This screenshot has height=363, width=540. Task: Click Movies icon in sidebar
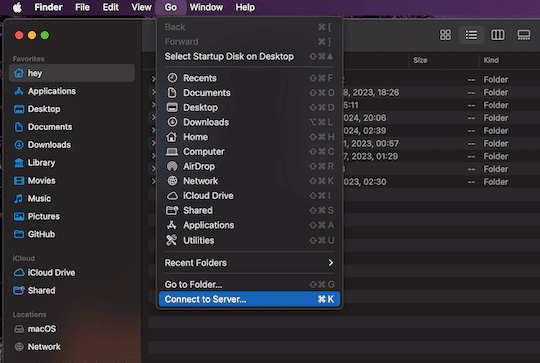point(19,180)
